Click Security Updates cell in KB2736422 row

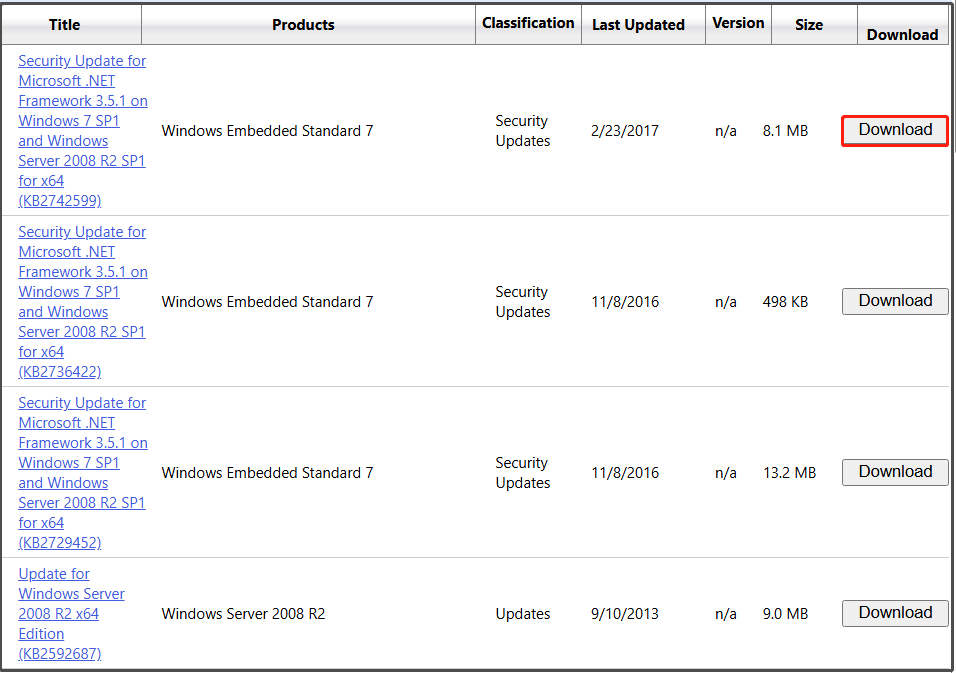click(523, 302)
